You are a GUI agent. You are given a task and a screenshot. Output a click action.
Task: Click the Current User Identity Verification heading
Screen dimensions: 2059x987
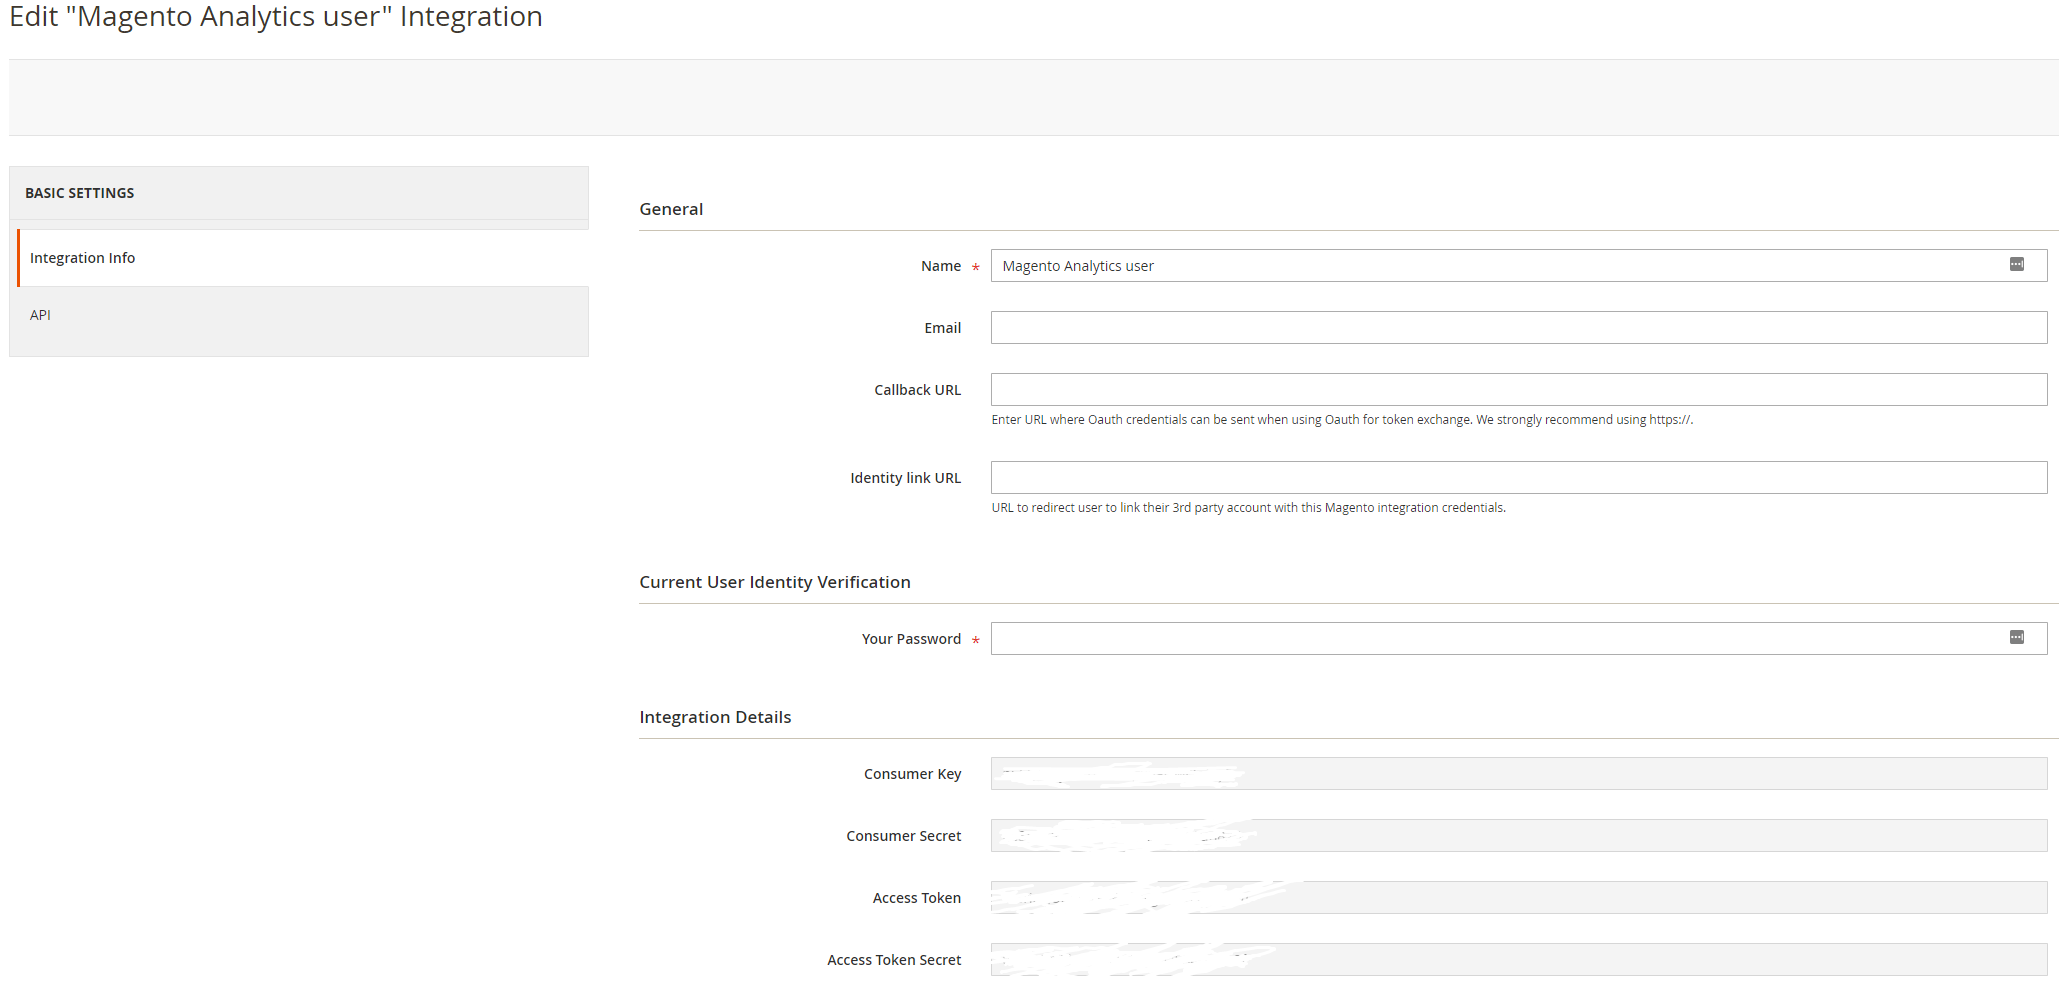(x=775, y=581)
